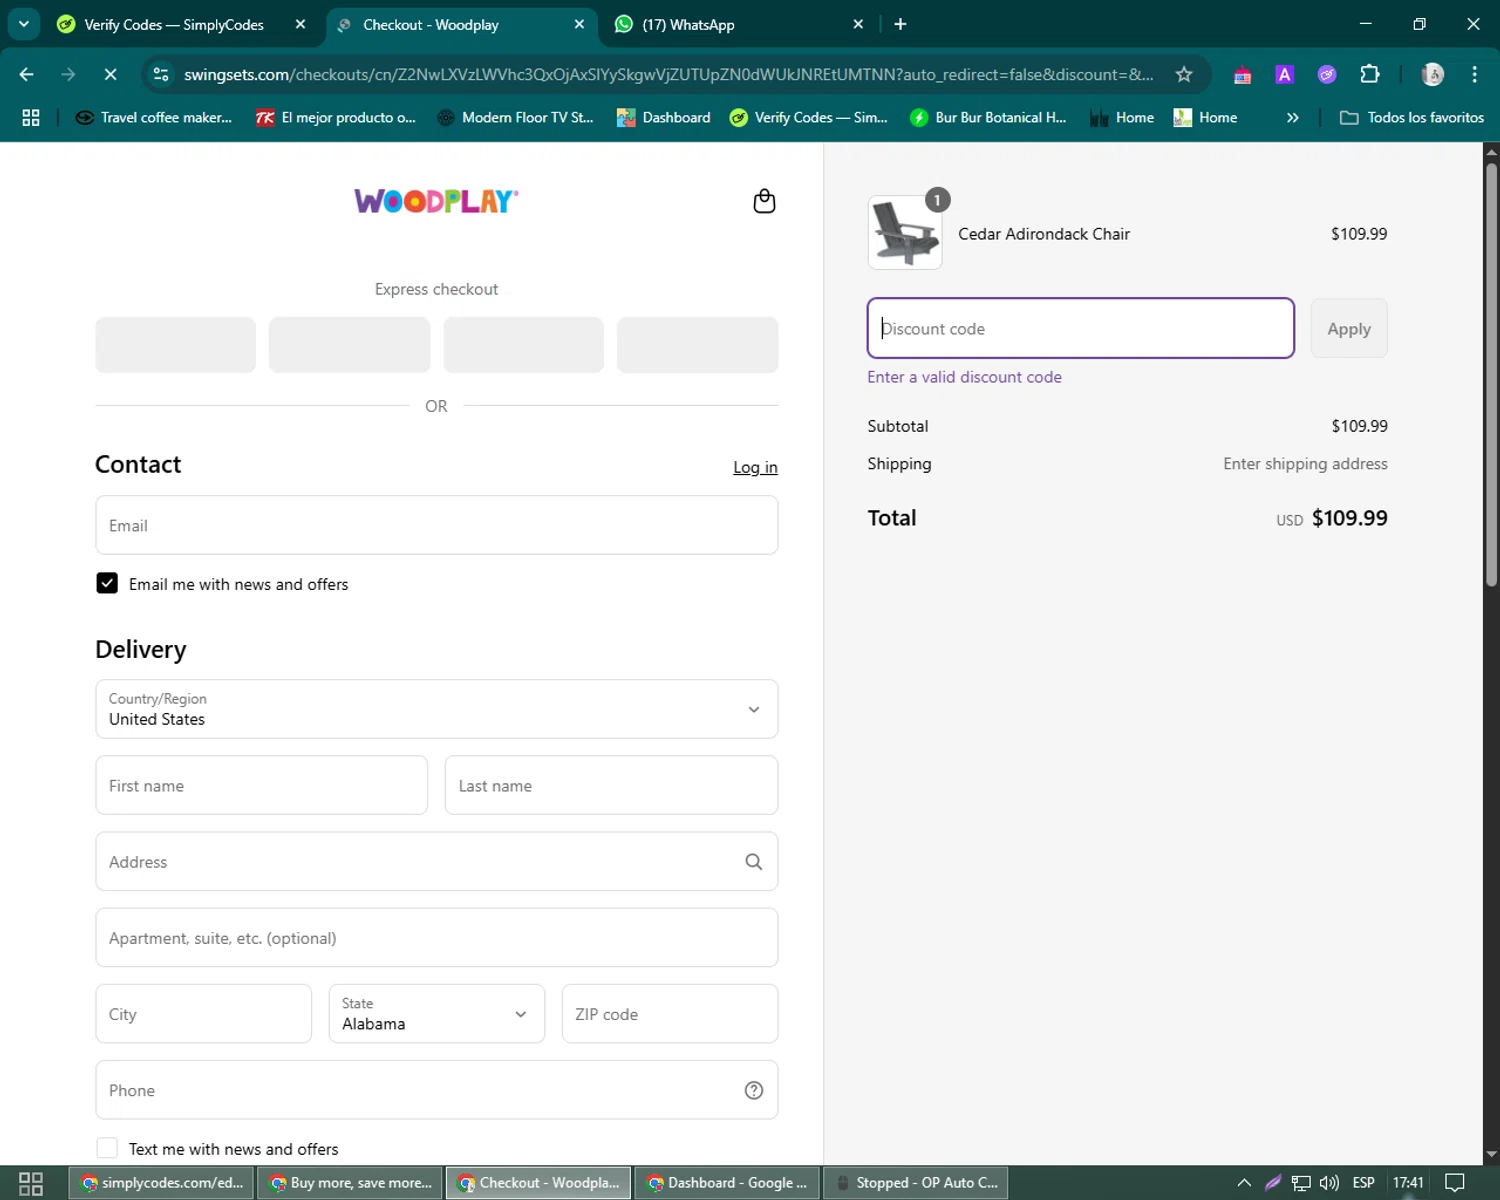Open the Modern Floor TV St... bookmark
Image resolution: width=1500 pixels, height=1200 pixels.
[x=515, y=117]
